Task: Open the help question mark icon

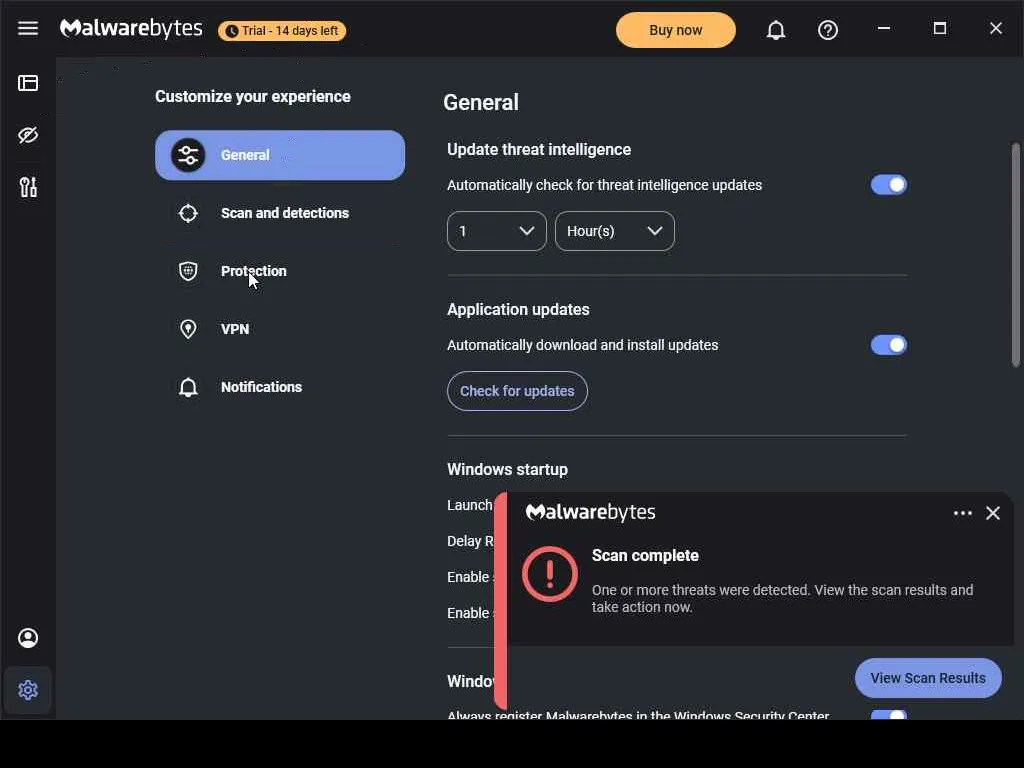Action: pyautogui.click(x=828, y=31)
